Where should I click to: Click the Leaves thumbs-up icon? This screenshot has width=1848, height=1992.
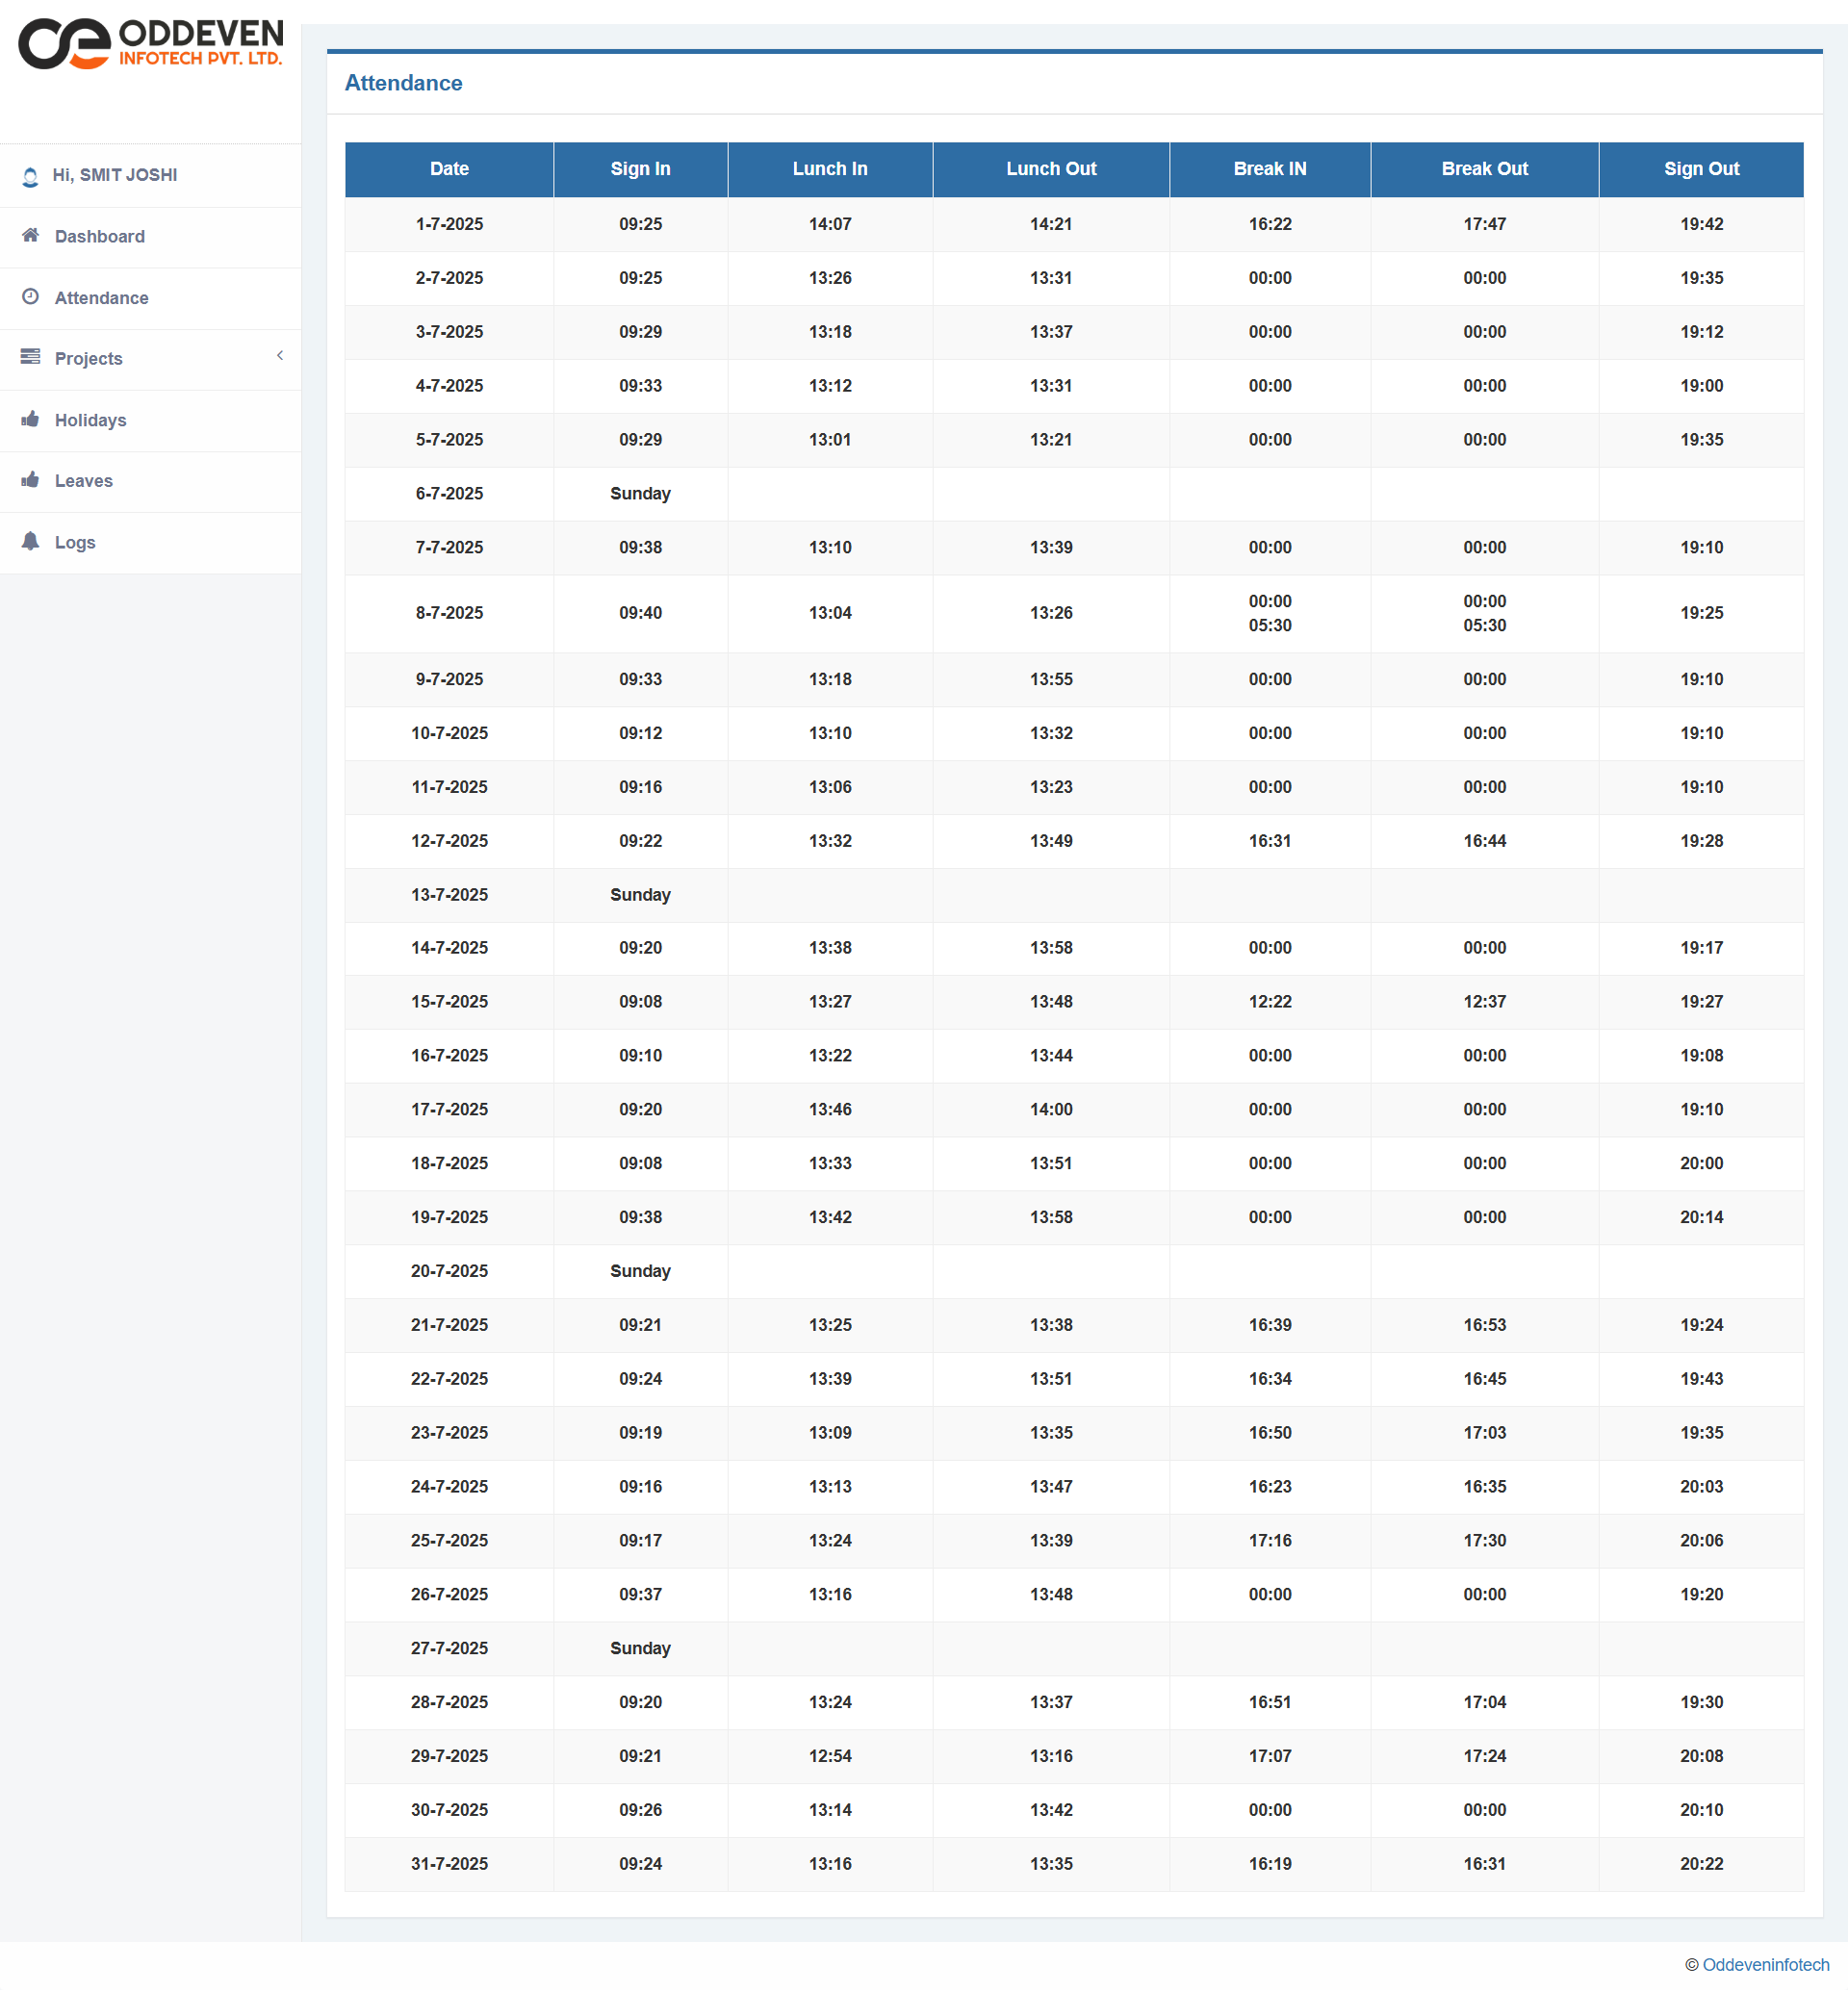[31, 480]
